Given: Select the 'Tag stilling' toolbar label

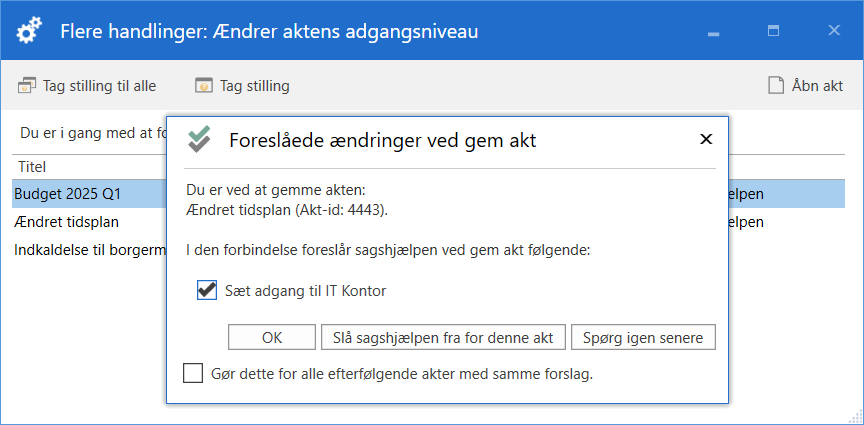Looking at the screenshot, I should [255, 86].
